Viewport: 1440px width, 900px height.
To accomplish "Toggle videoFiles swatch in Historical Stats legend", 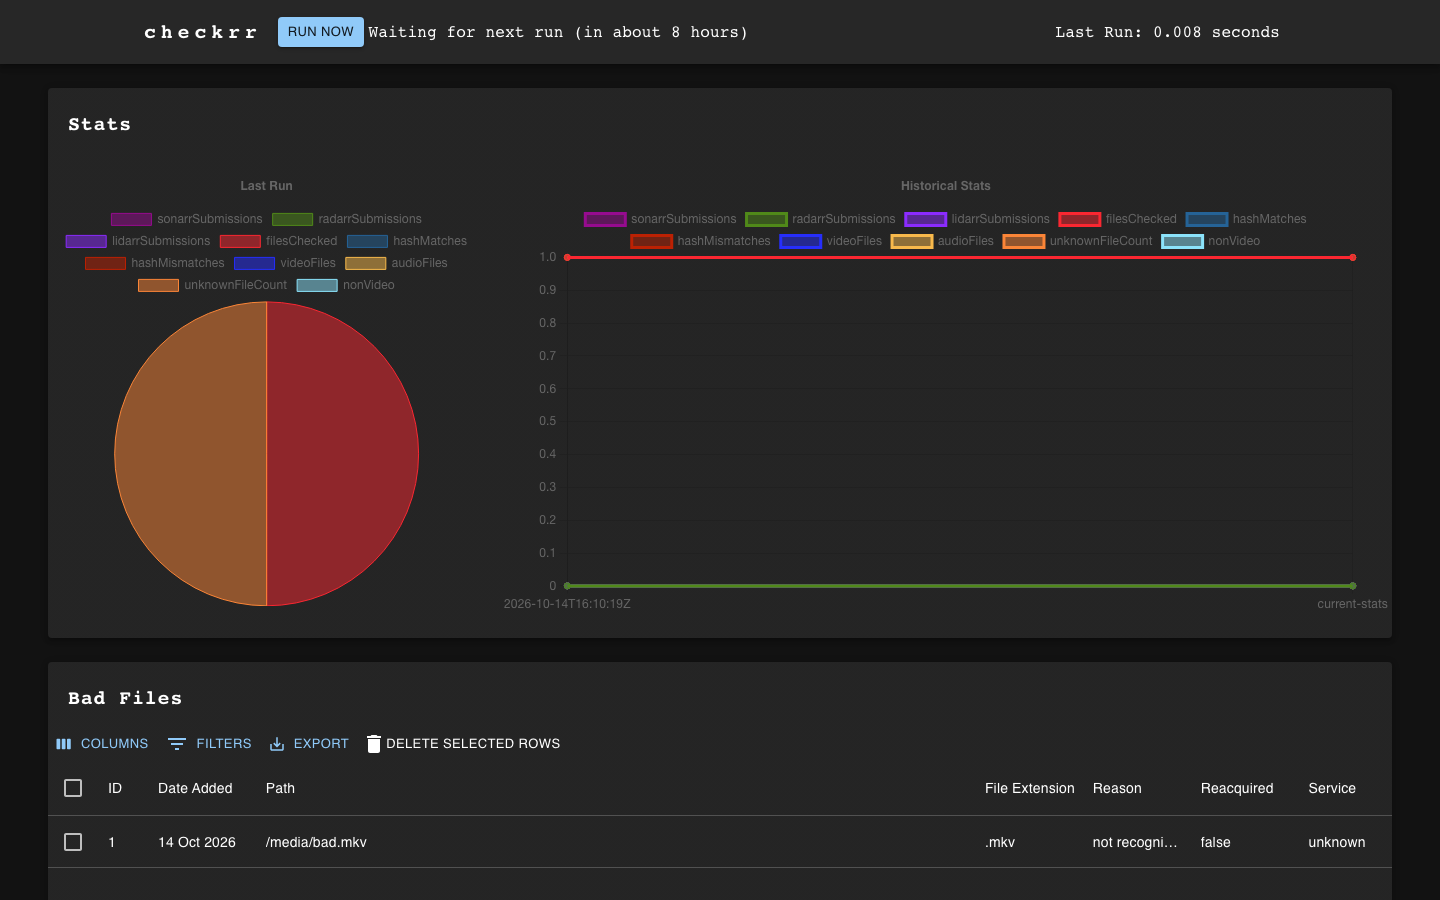I will (x=800, y=241).
